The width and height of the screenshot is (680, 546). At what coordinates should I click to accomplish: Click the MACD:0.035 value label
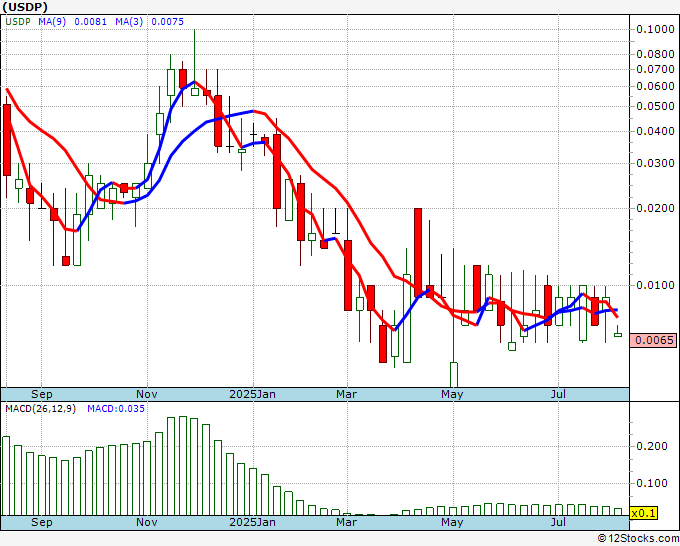pyautogui.click(x=116, y=409)
